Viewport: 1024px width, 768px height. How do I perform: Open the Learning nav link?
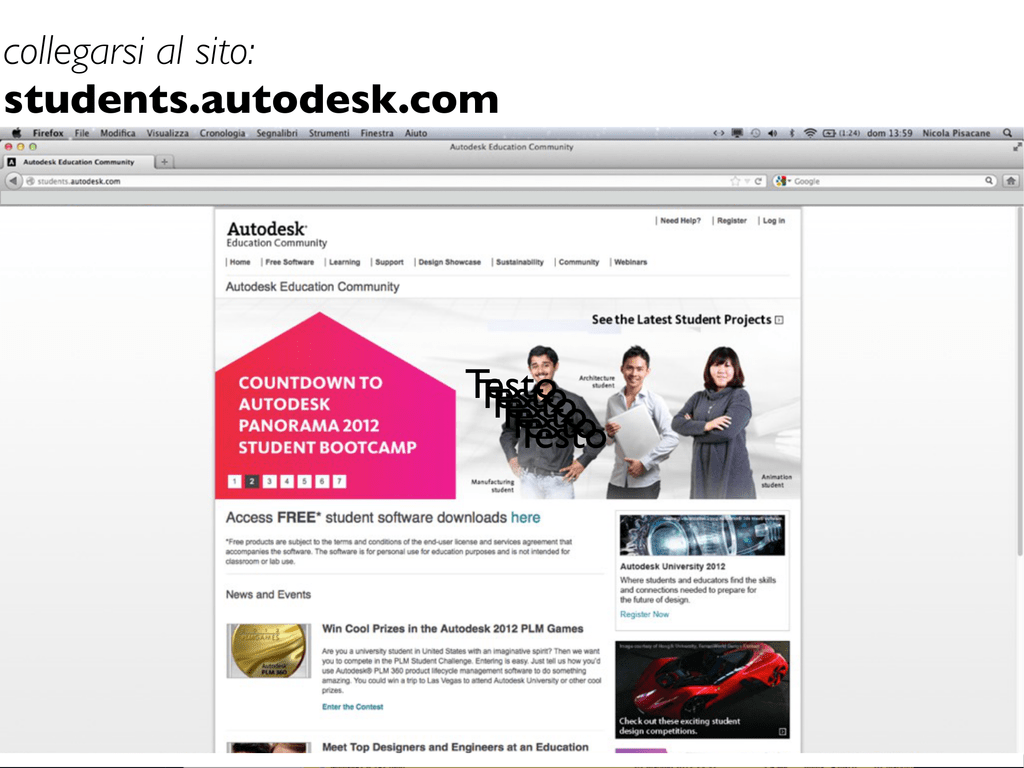344,262
